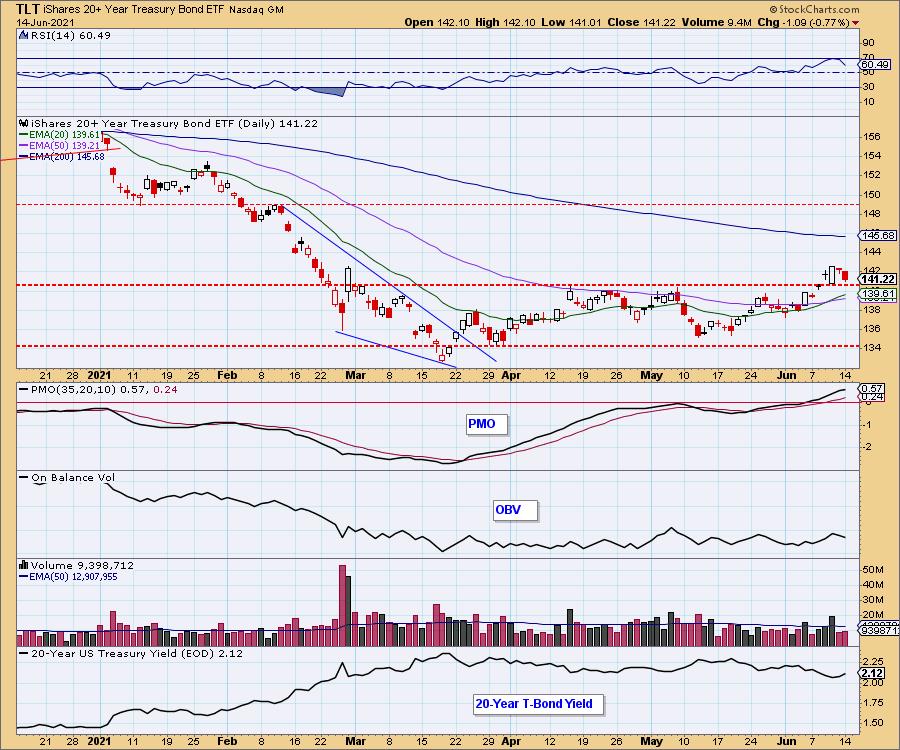This screenshot has height=750, width=900.
Task: Click the Close 141.22 header value
Action: 642,22
